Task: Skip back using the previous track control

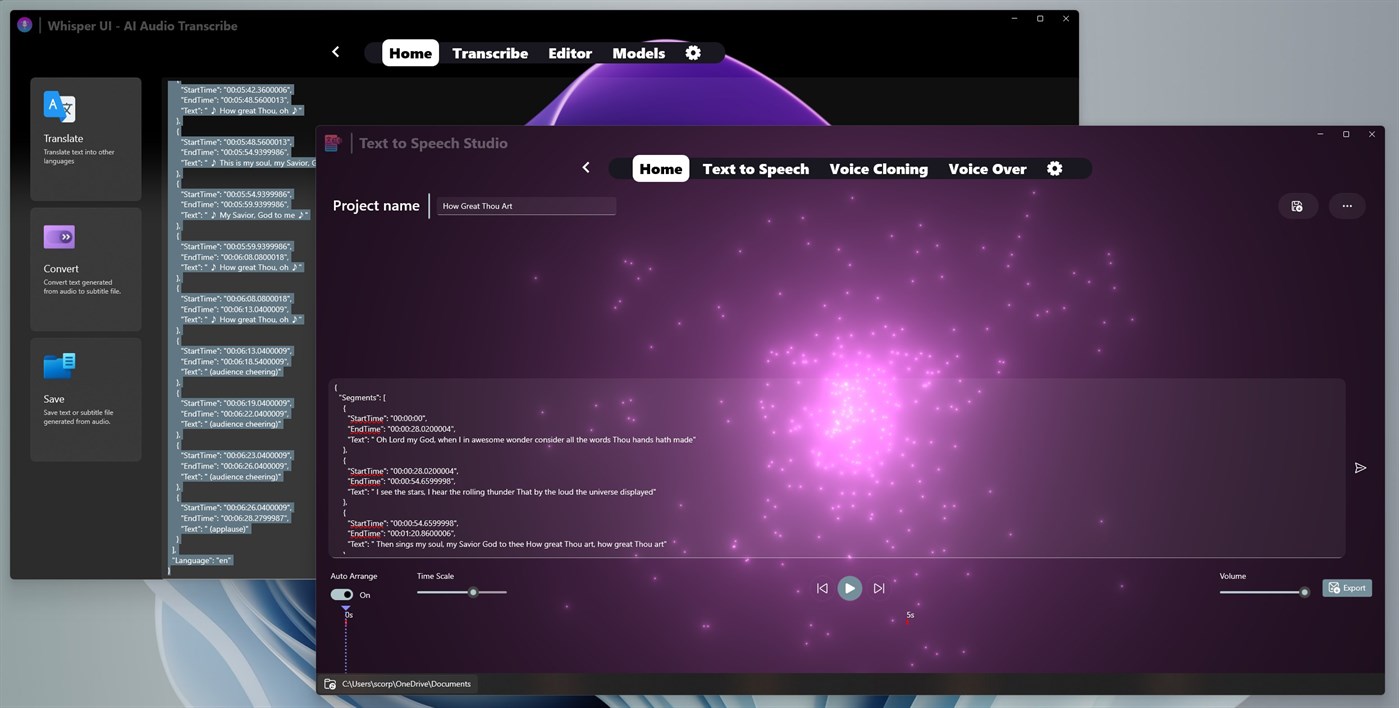Action: (821, 588)
